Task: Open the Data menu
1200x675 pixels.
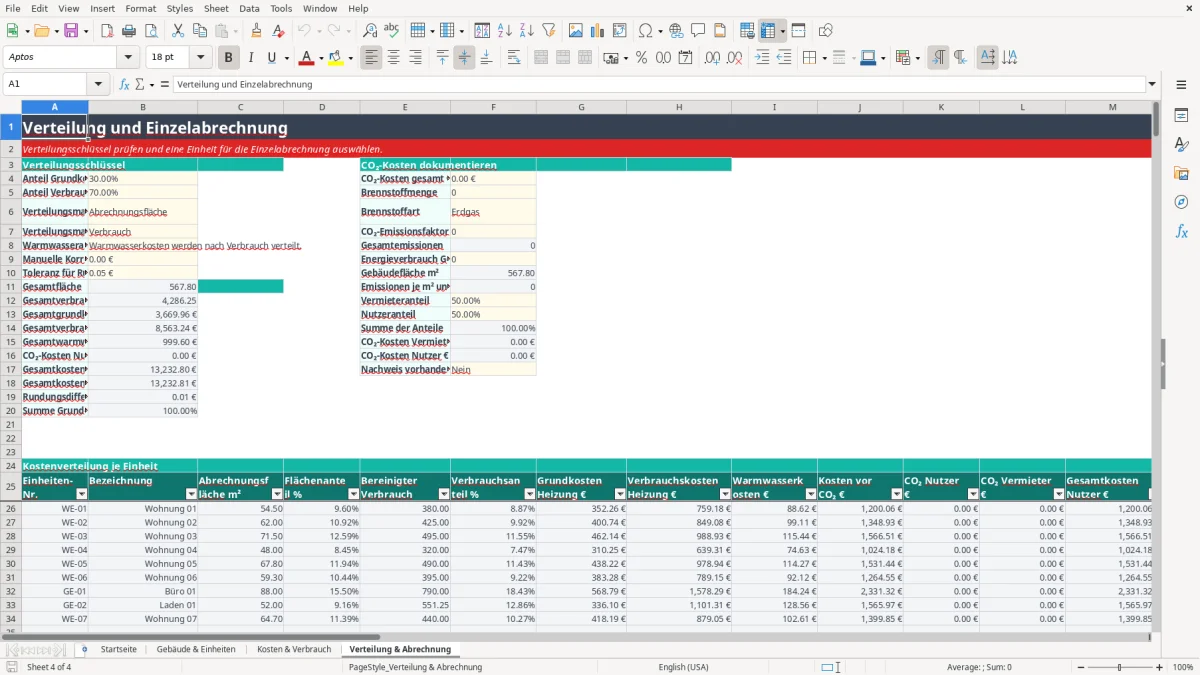Action: 249,8
